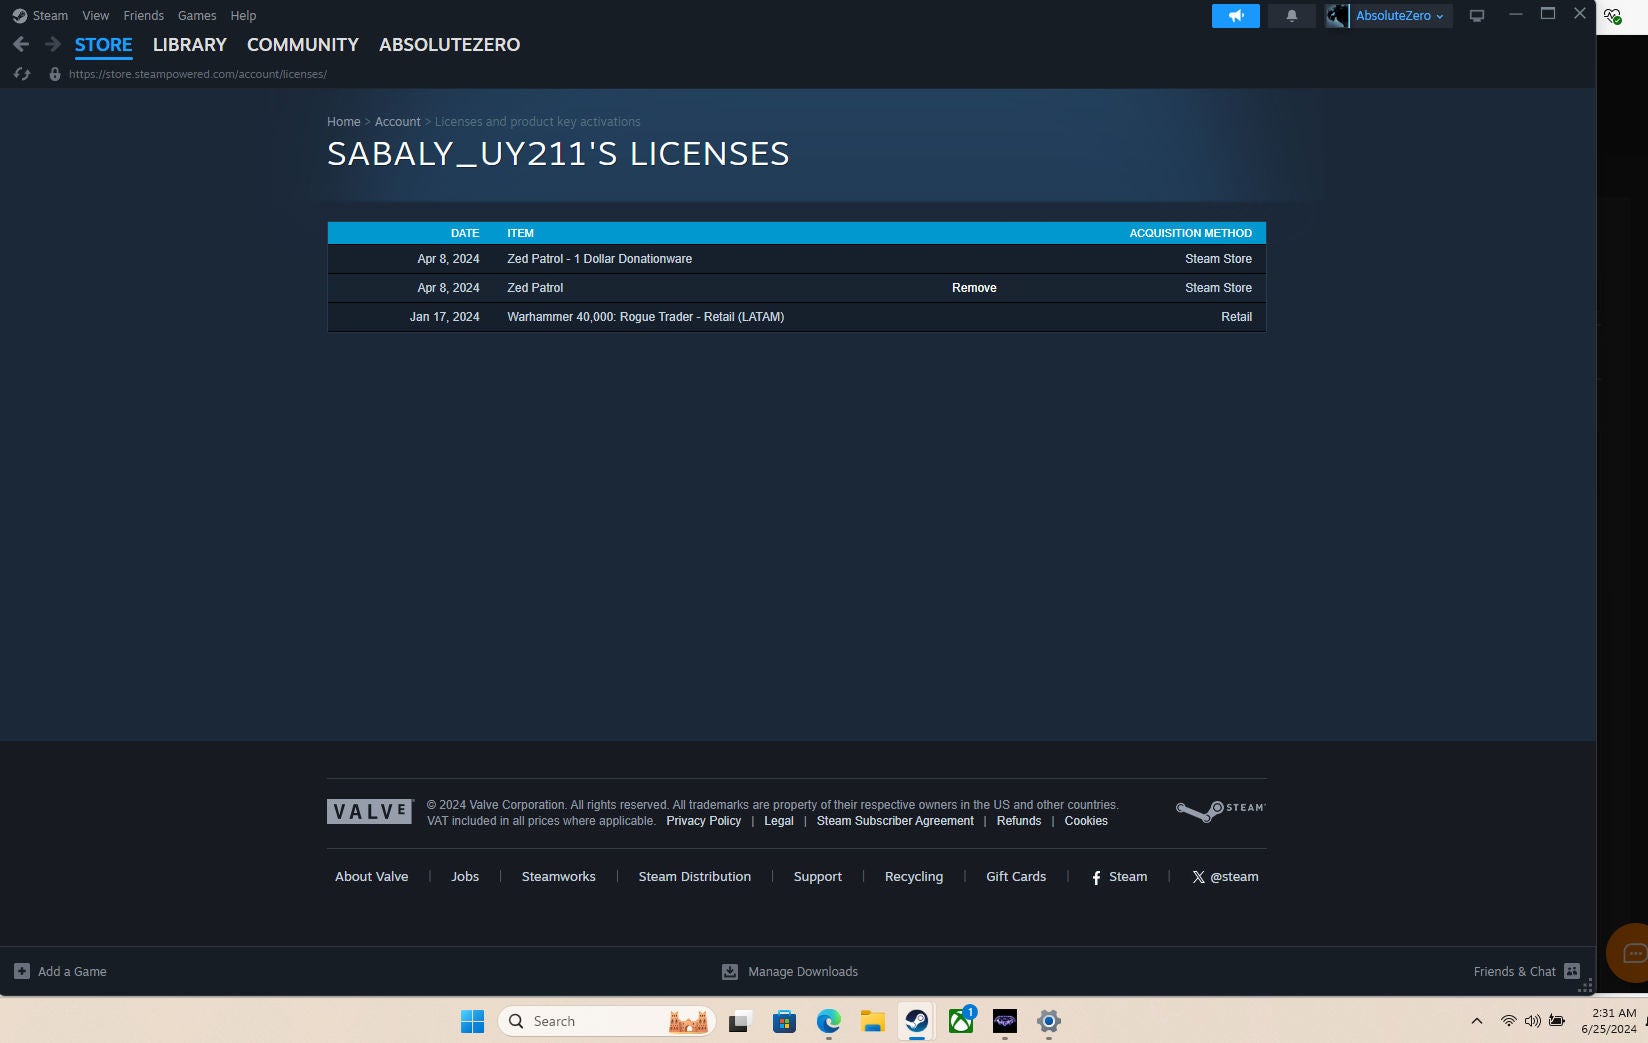Switch to the COMMUNITY tab
Viewport: 1648px width, 1043px height.
pyautogui.click(x=302, y=45)
